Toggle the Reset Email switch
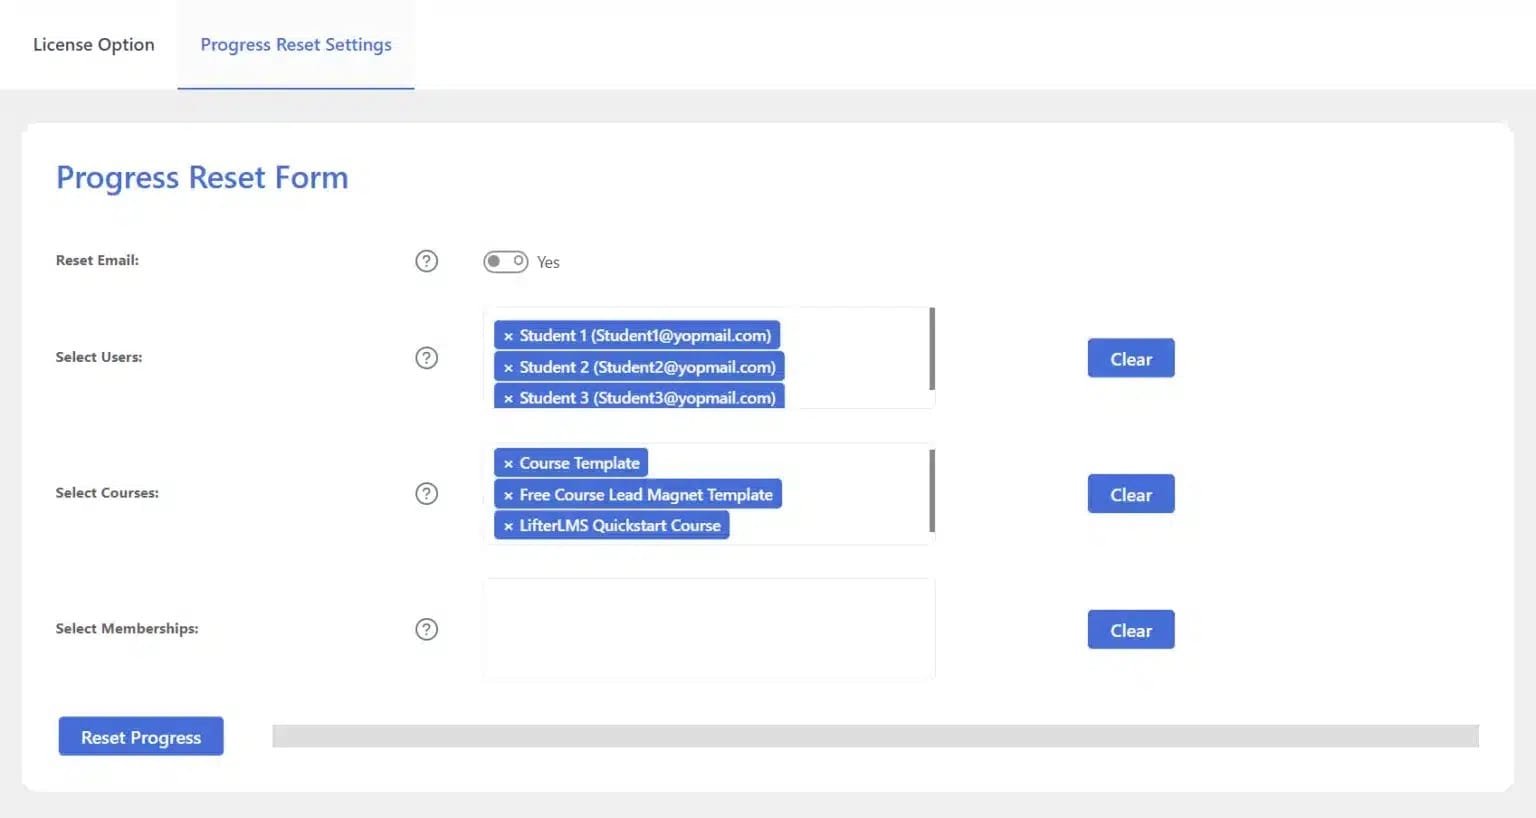Screen dimensions: 1536x818 [506, 261]
